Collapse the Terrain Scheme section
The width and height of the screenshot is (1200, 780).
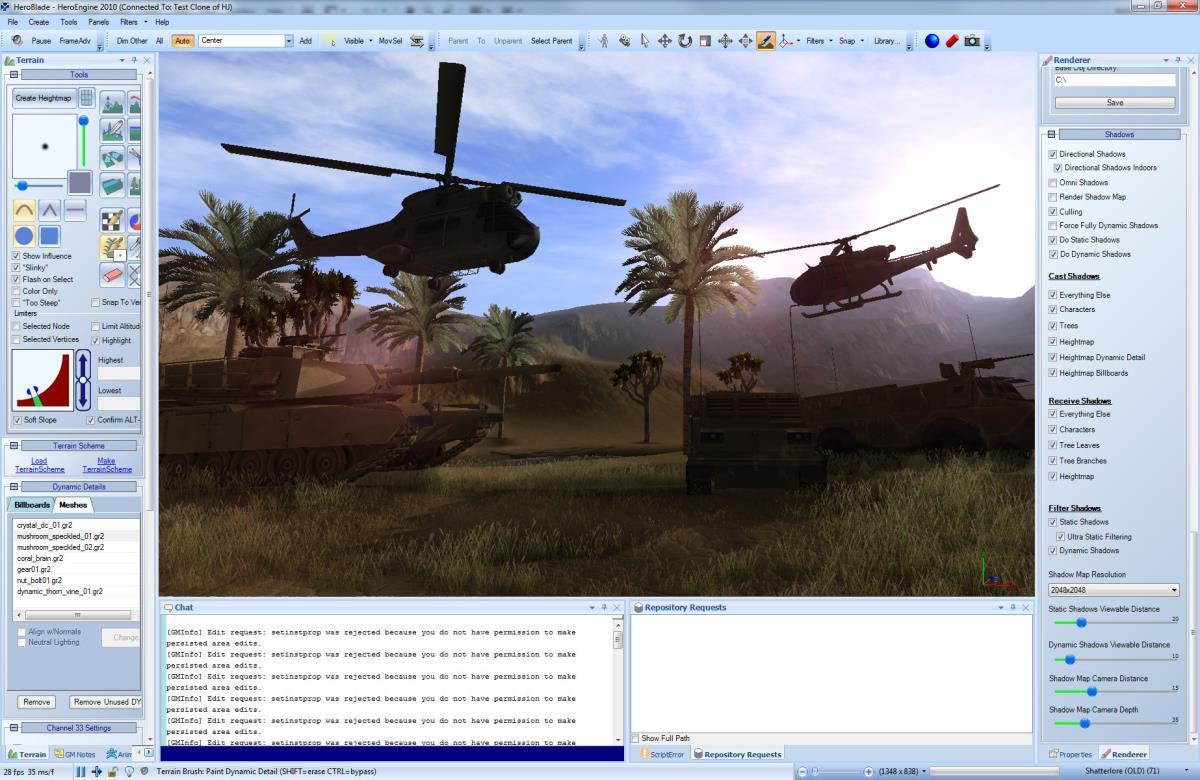click(x=14, y=446)
